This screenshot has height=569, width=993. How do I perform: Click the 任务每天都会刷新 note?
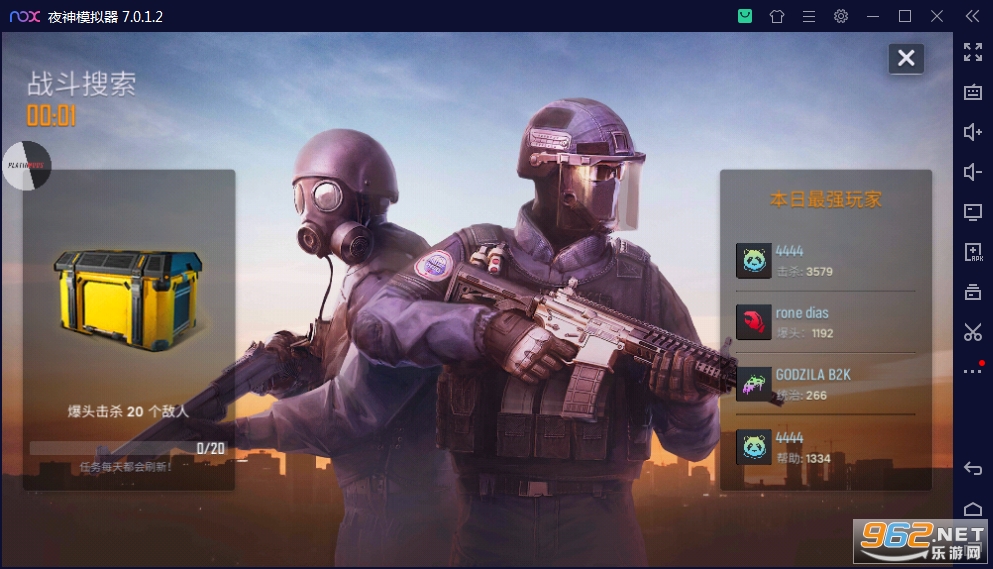pos(125,467)
